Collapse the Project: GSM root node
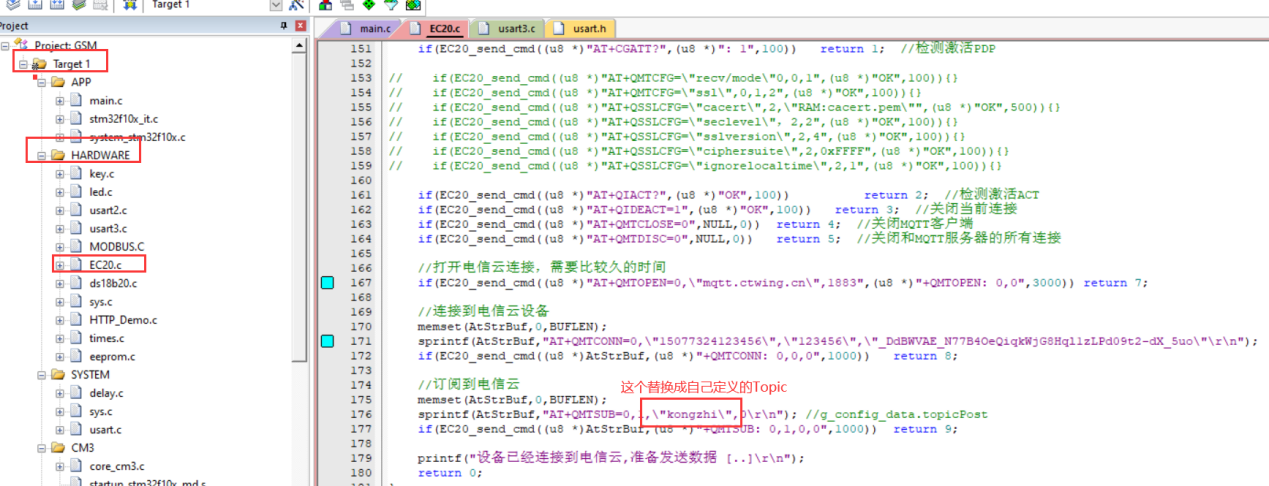 pyautogui.click(x=6, y=46)
